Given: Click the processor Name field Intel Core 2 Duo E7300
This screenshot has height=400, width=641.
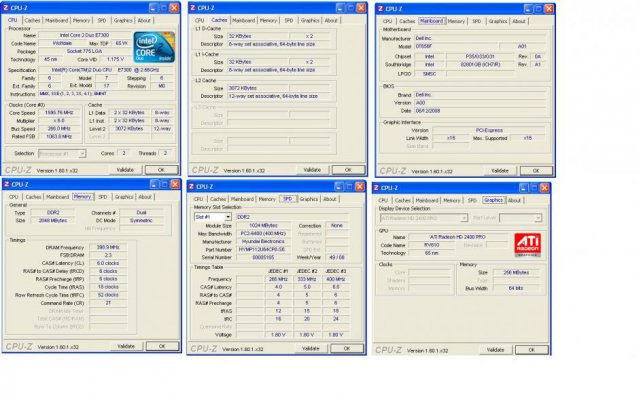Looking at the screenshot, I should coord(85,35).
